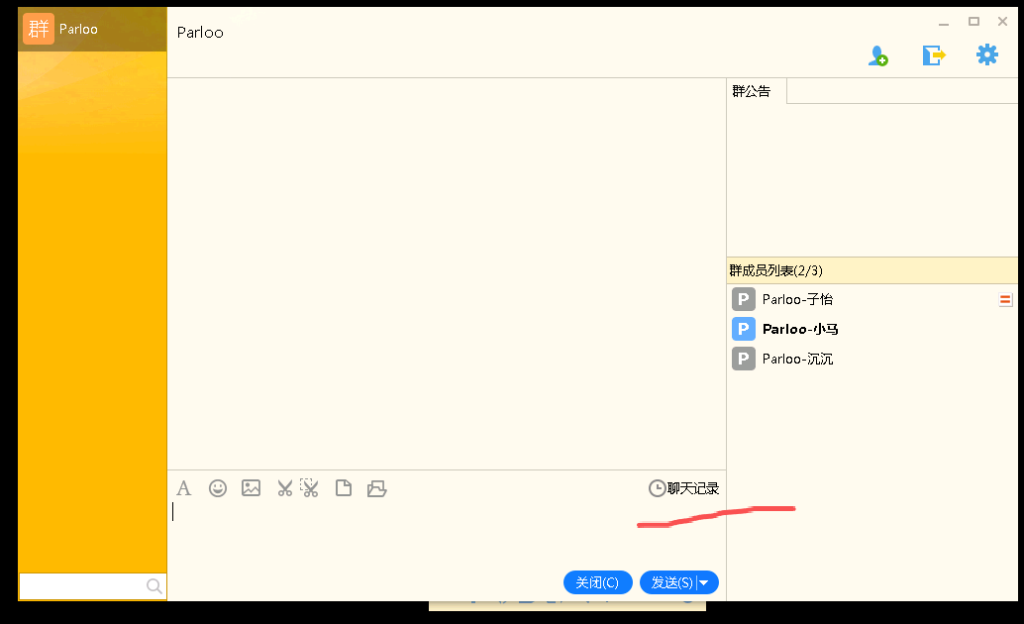Select the scissors with dashed box tool
The image size is (1024, 624).
pos(310,488)
